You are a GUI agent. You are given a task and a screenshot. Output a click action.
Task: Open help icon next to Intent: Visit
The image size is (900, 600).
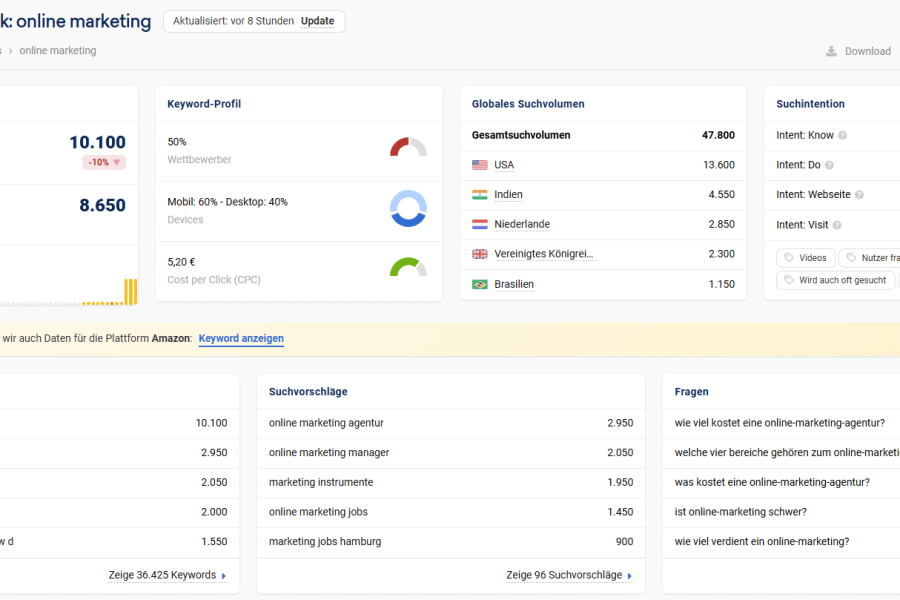(837, 225)
